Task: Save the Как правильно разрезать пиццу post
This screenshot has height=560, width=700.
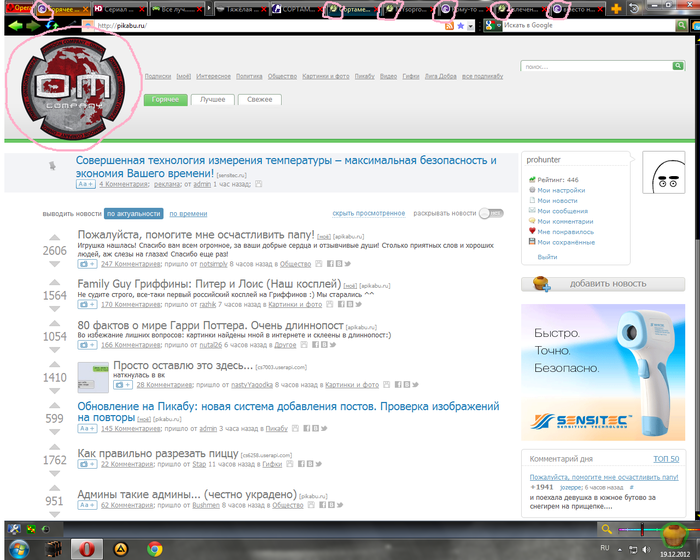Action: (289, 464)
